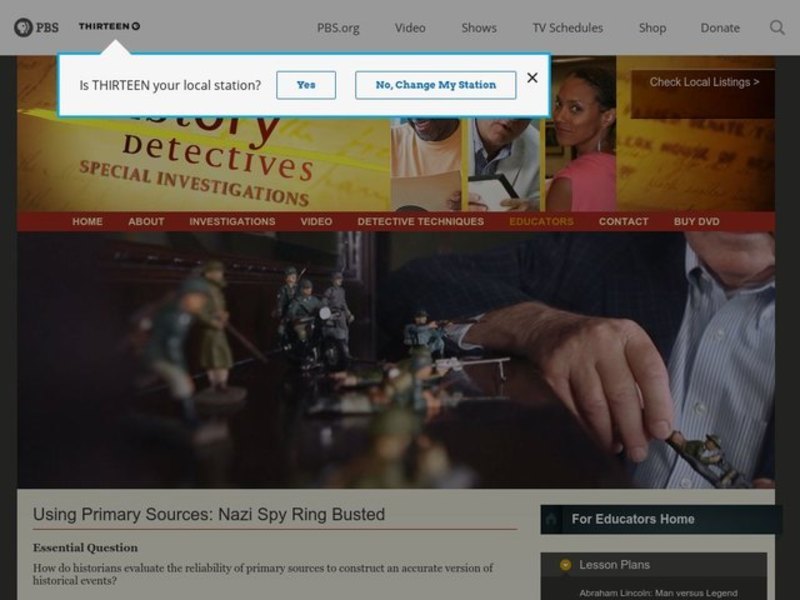The width and height of the screenshot is (800, 600).
Task: Visit the Shop page
Action: (652, 28)
